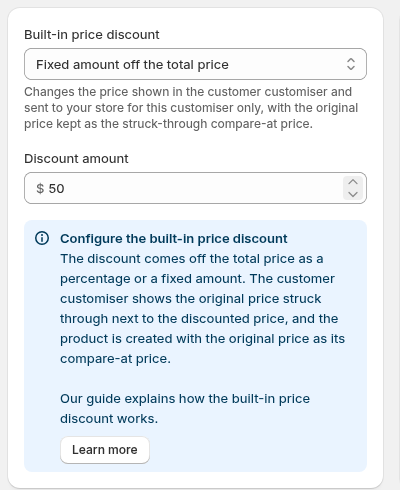Click the "percentage or a fixed amount" line
Viewport: 400px width, 490px height.
pyautogui.click(x=197, y=279)
